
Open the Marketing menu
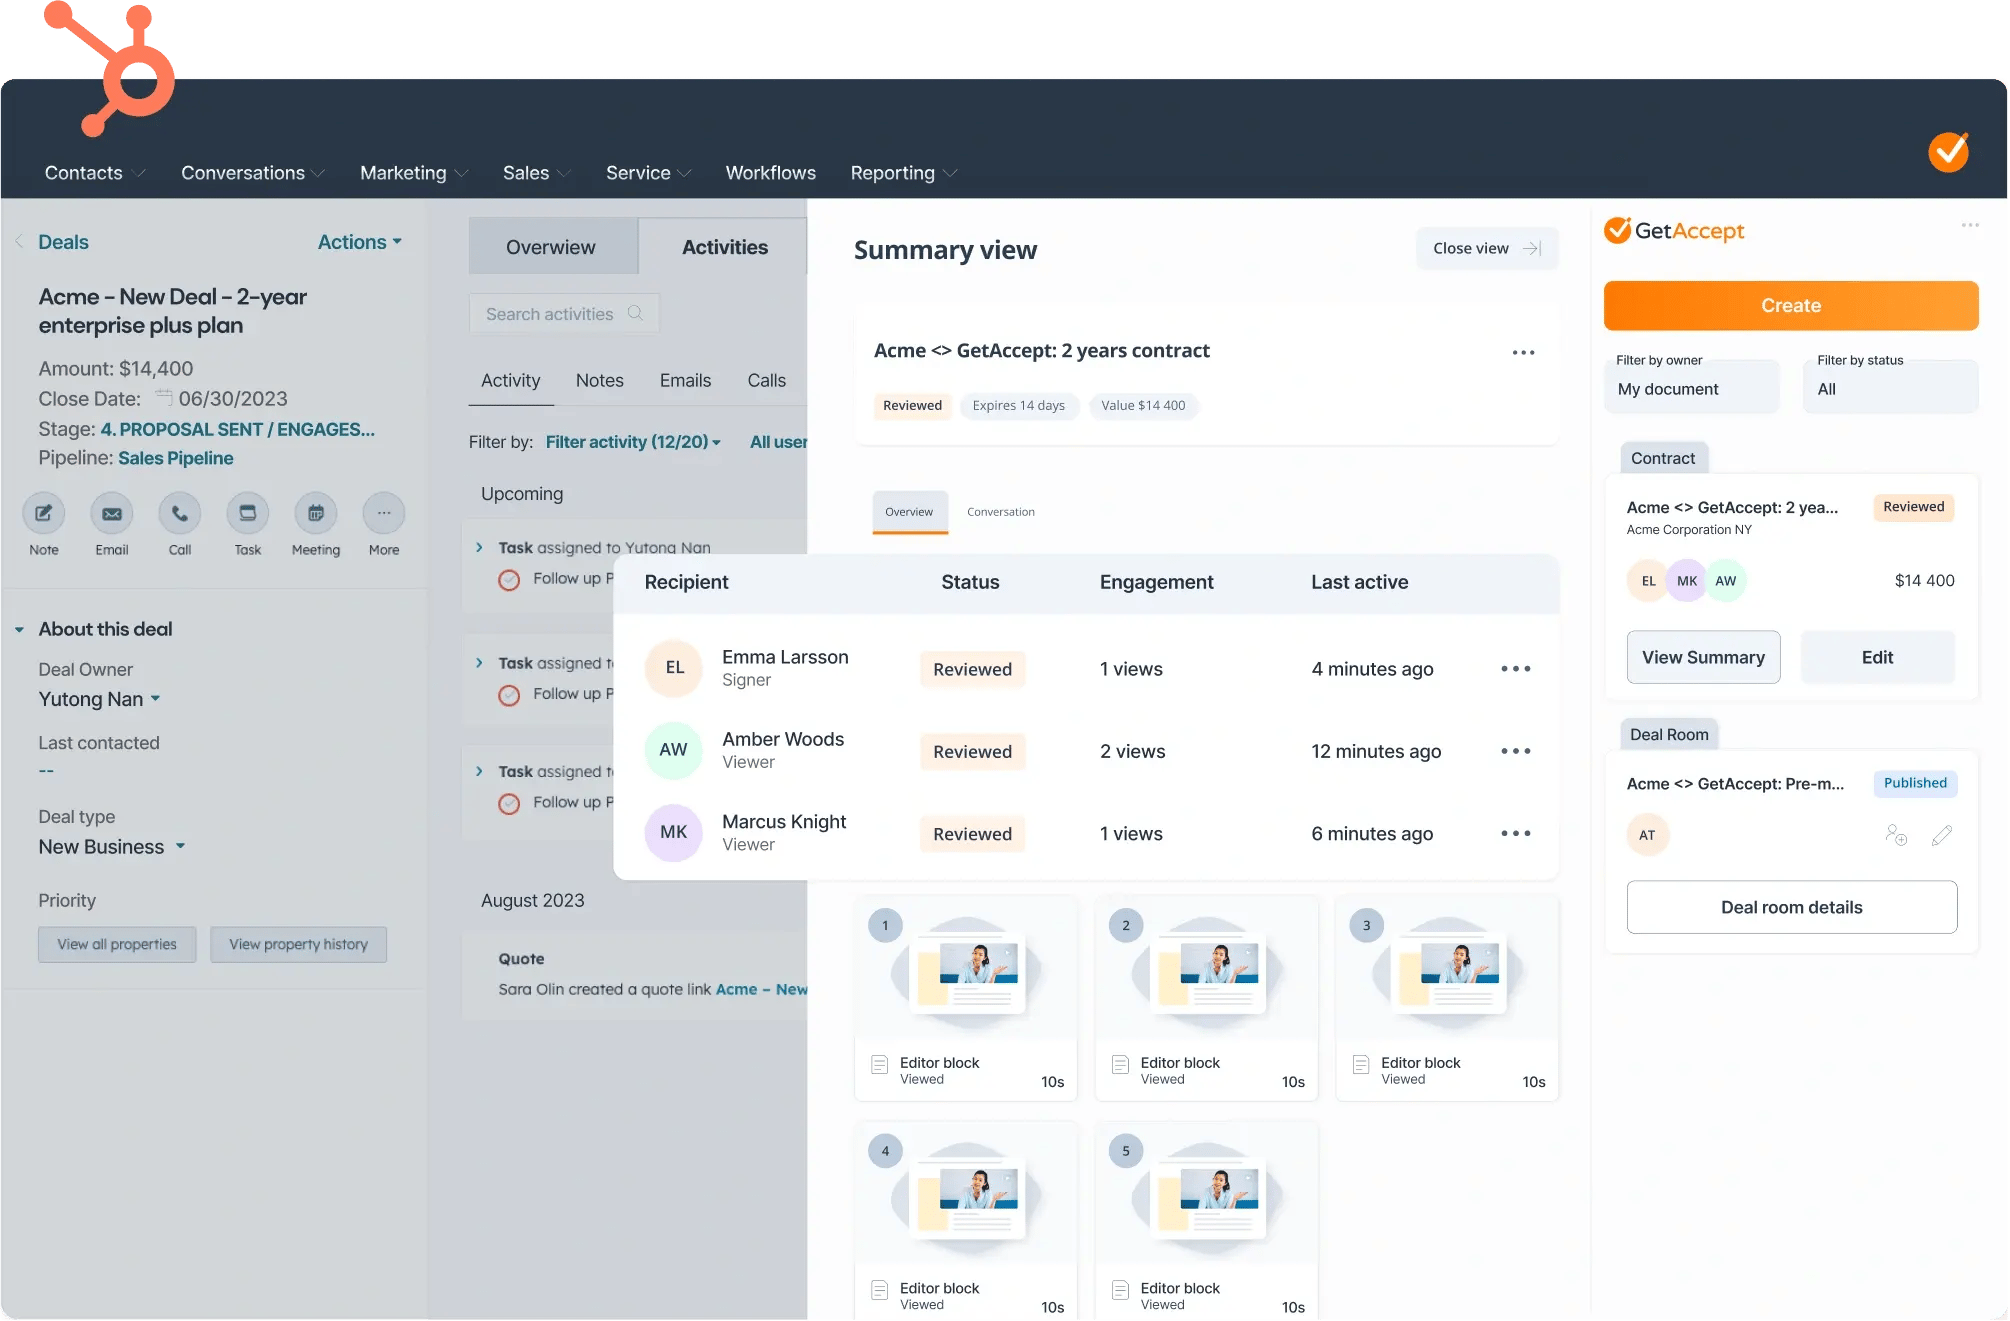point(414,173)
